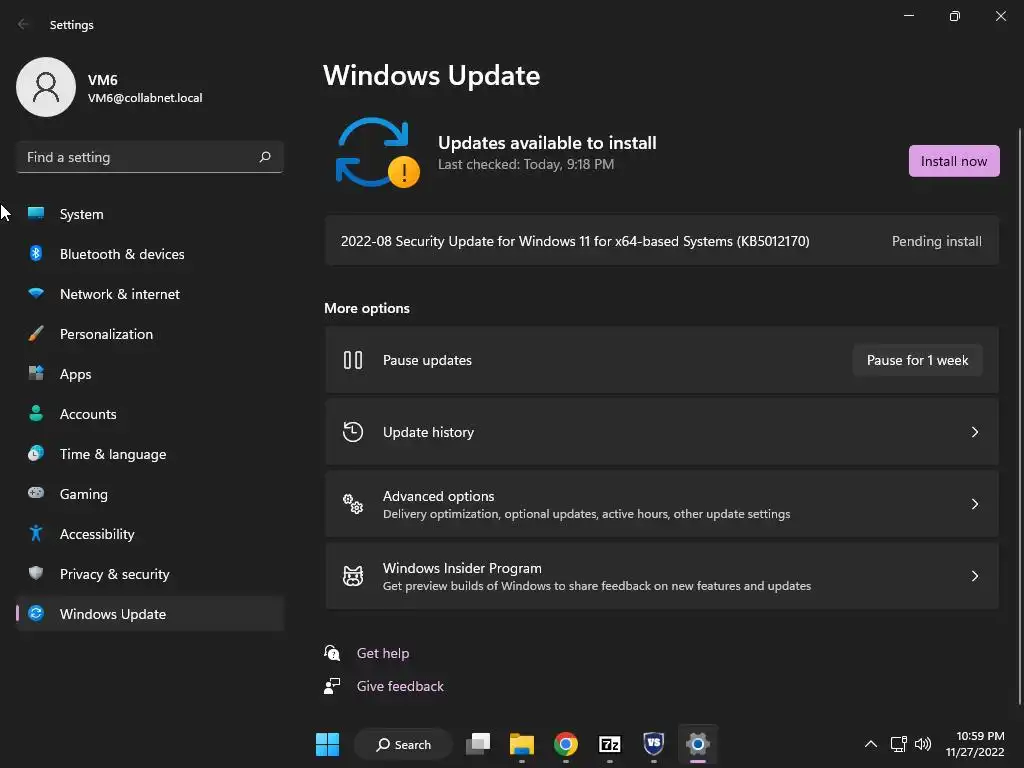Open the clock and date flyout
The height and width of the screenshot is (768, 1024).
click(x=974, y=744)
